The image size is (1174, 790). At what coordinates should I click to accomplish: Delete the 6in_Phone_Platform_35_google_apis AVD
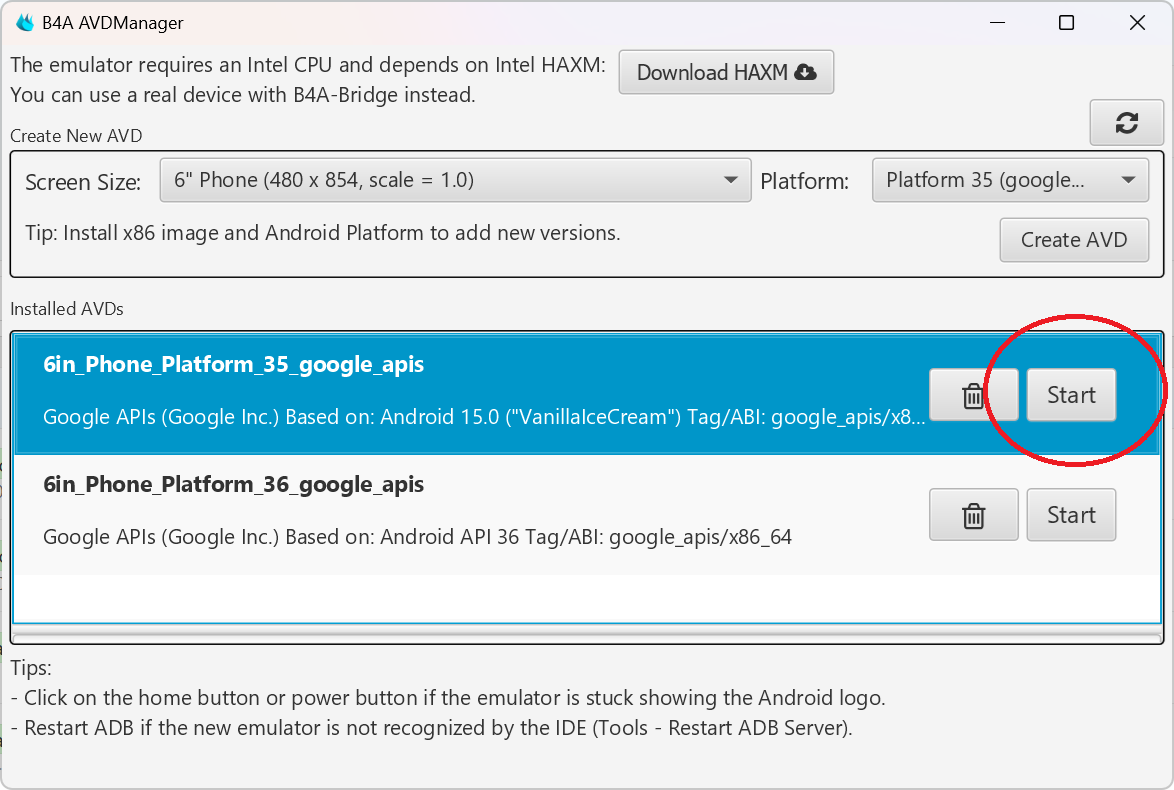(x=973, y=395)
